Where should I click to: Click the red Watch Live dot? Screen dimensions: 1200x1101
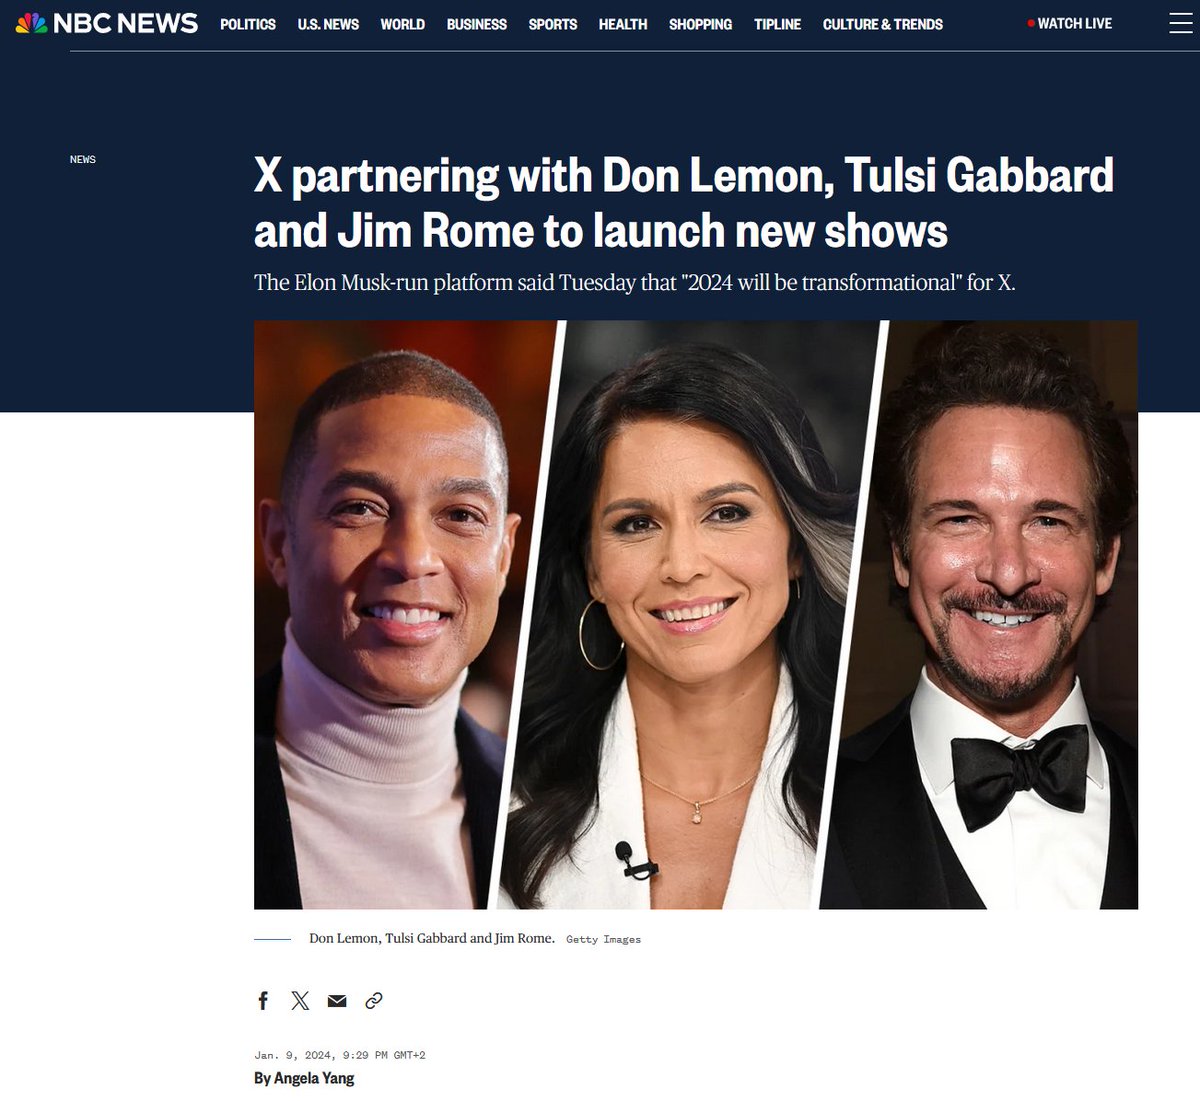point(1031,24)
